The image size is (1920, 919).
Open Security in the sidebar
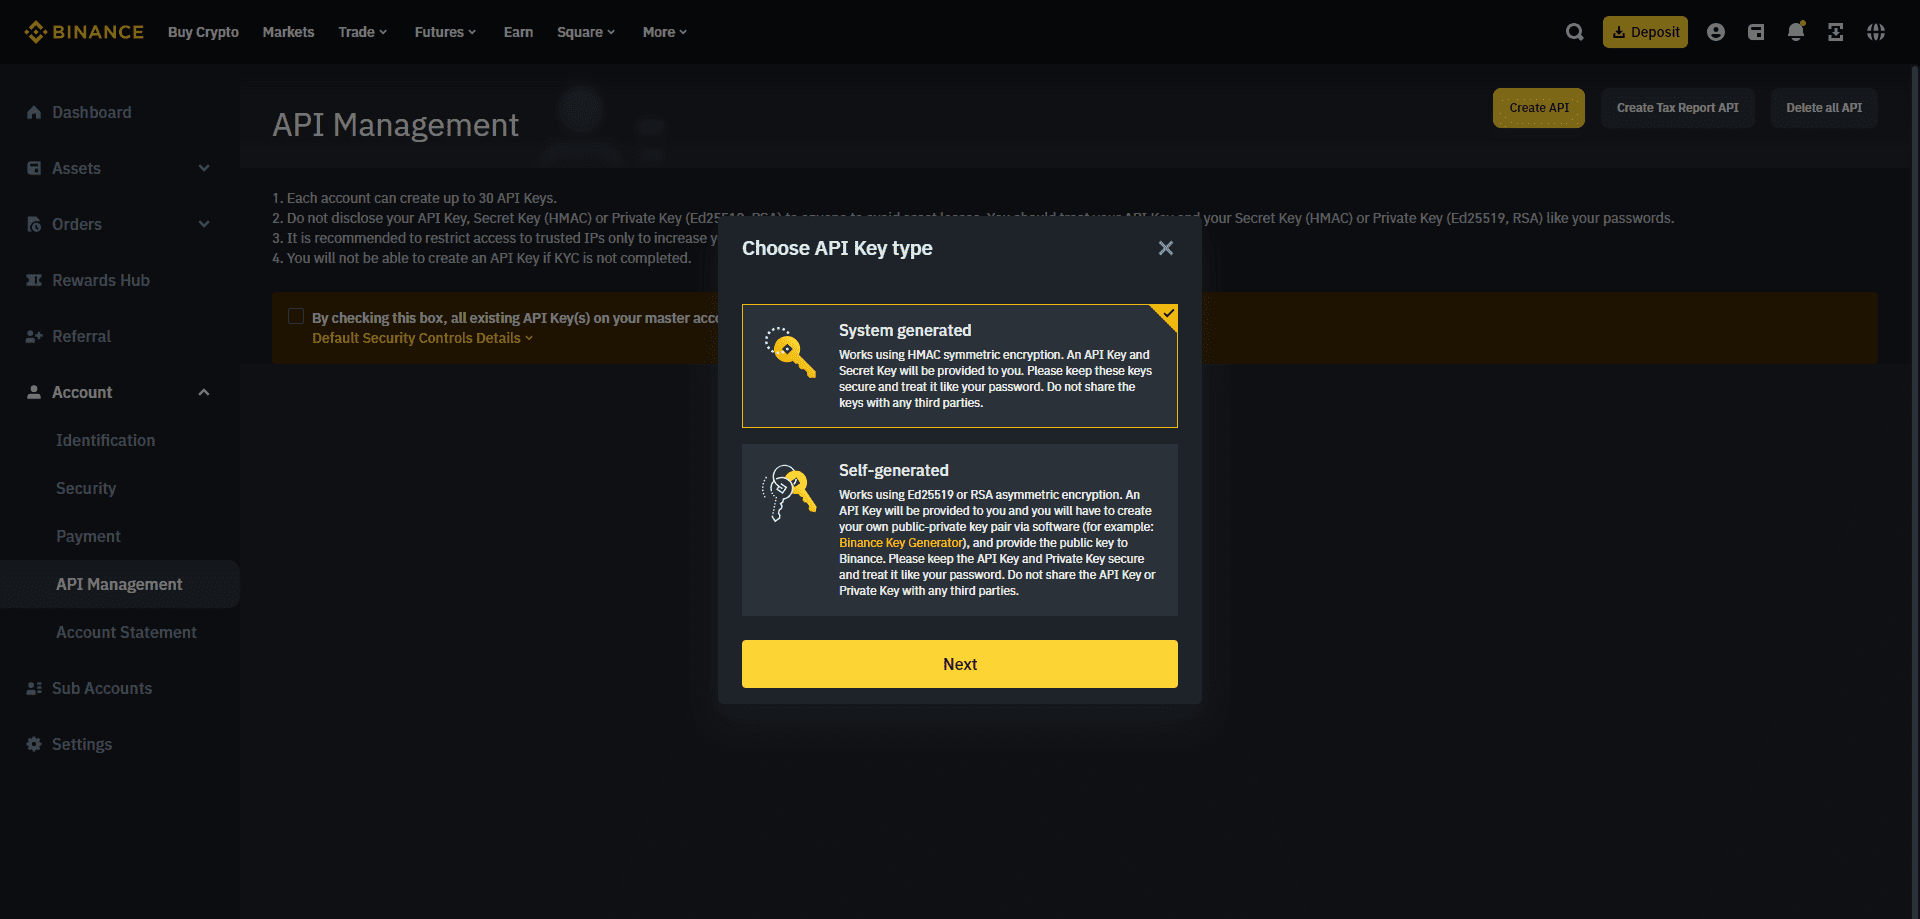86,488
